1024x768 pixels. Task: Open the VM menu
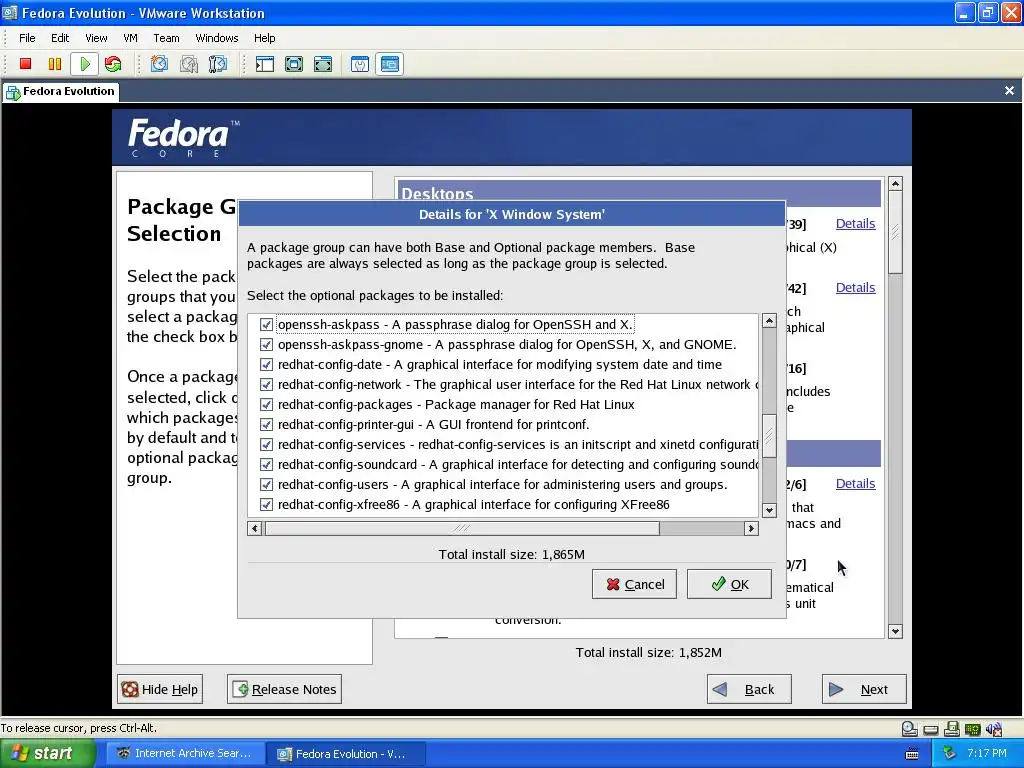pyautogui.click(x=131, y=38)
